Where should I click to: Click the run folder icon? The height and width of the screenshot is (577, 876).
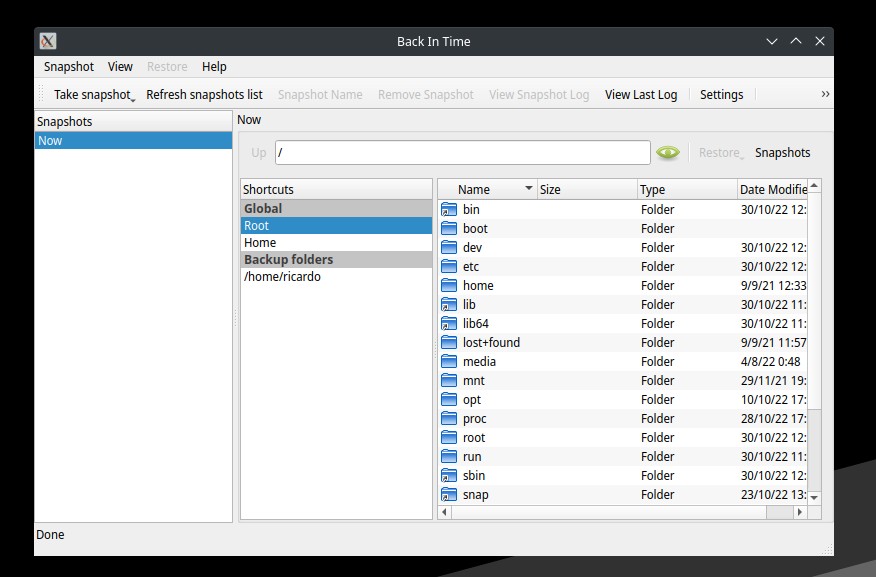pos(449,456)
